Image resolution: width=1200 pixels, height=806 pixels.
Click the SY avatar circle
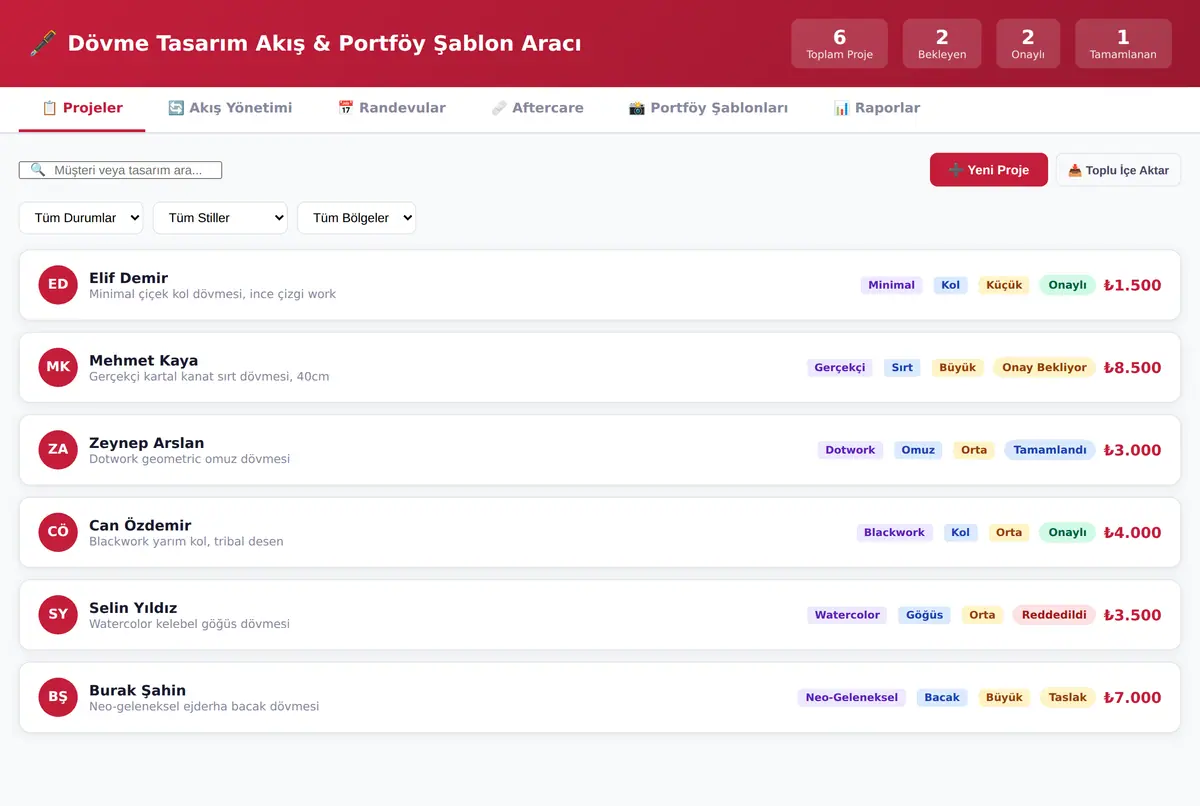tap(58, 615)
